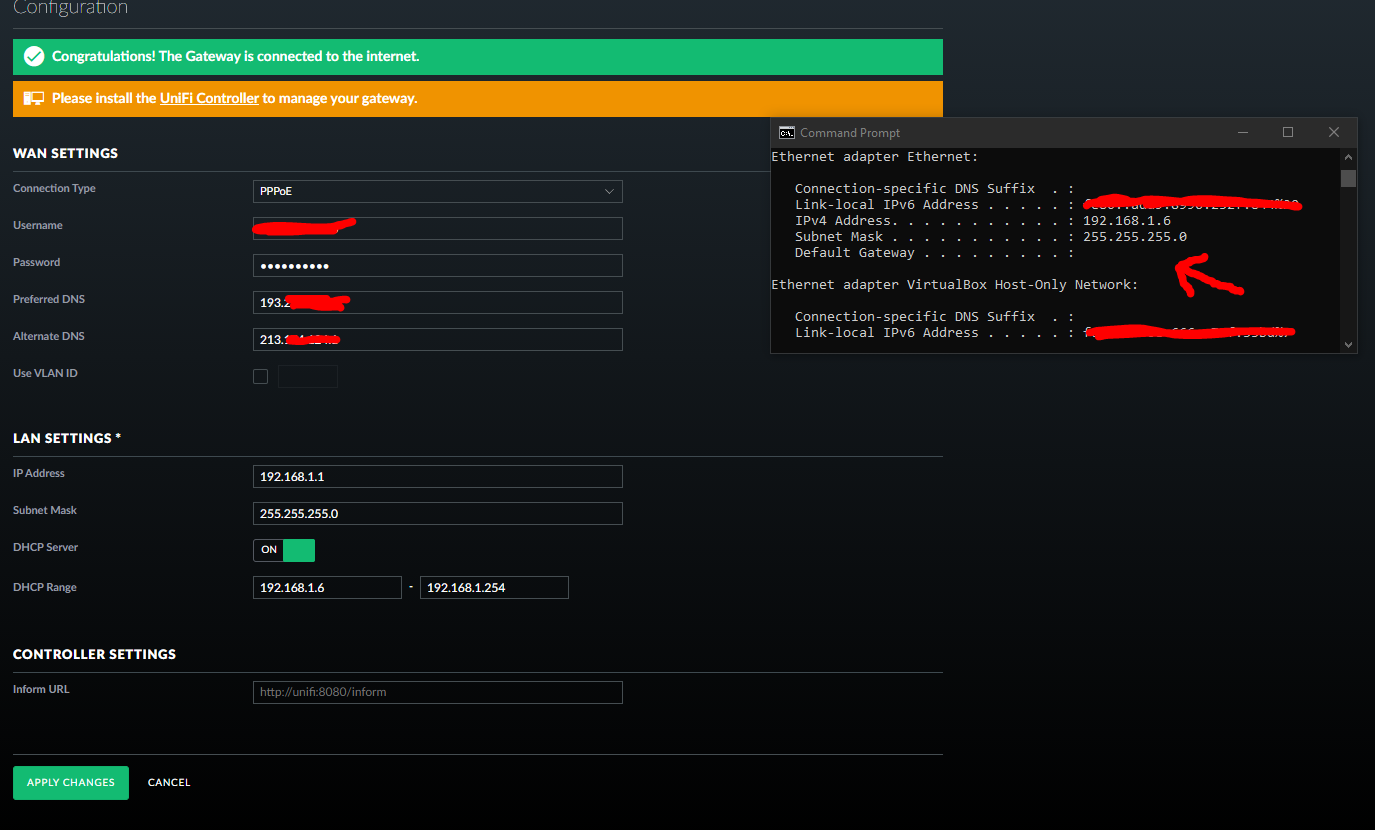The width and height of the screenshot is (1375, 830).
Task: Click the LAN IP Address field
Action: click(x=437, y=477)
